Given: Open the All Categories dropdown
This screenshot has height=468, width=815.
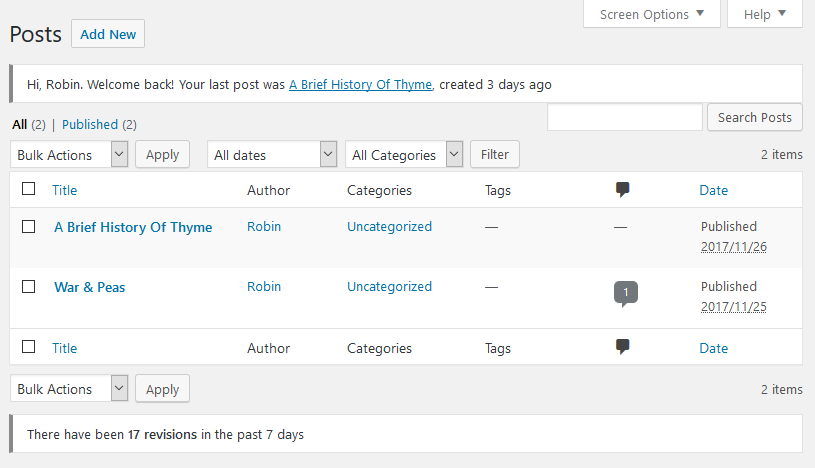Looking at the screenshot, I should click(404, 155).
